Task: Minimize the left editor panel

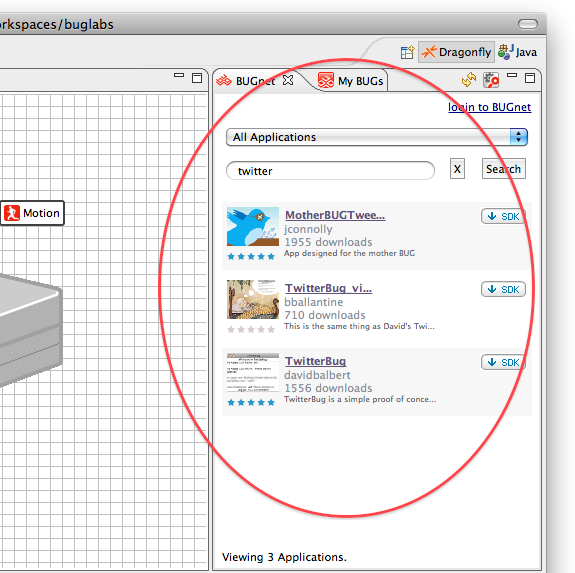Action: coord(179,75)
